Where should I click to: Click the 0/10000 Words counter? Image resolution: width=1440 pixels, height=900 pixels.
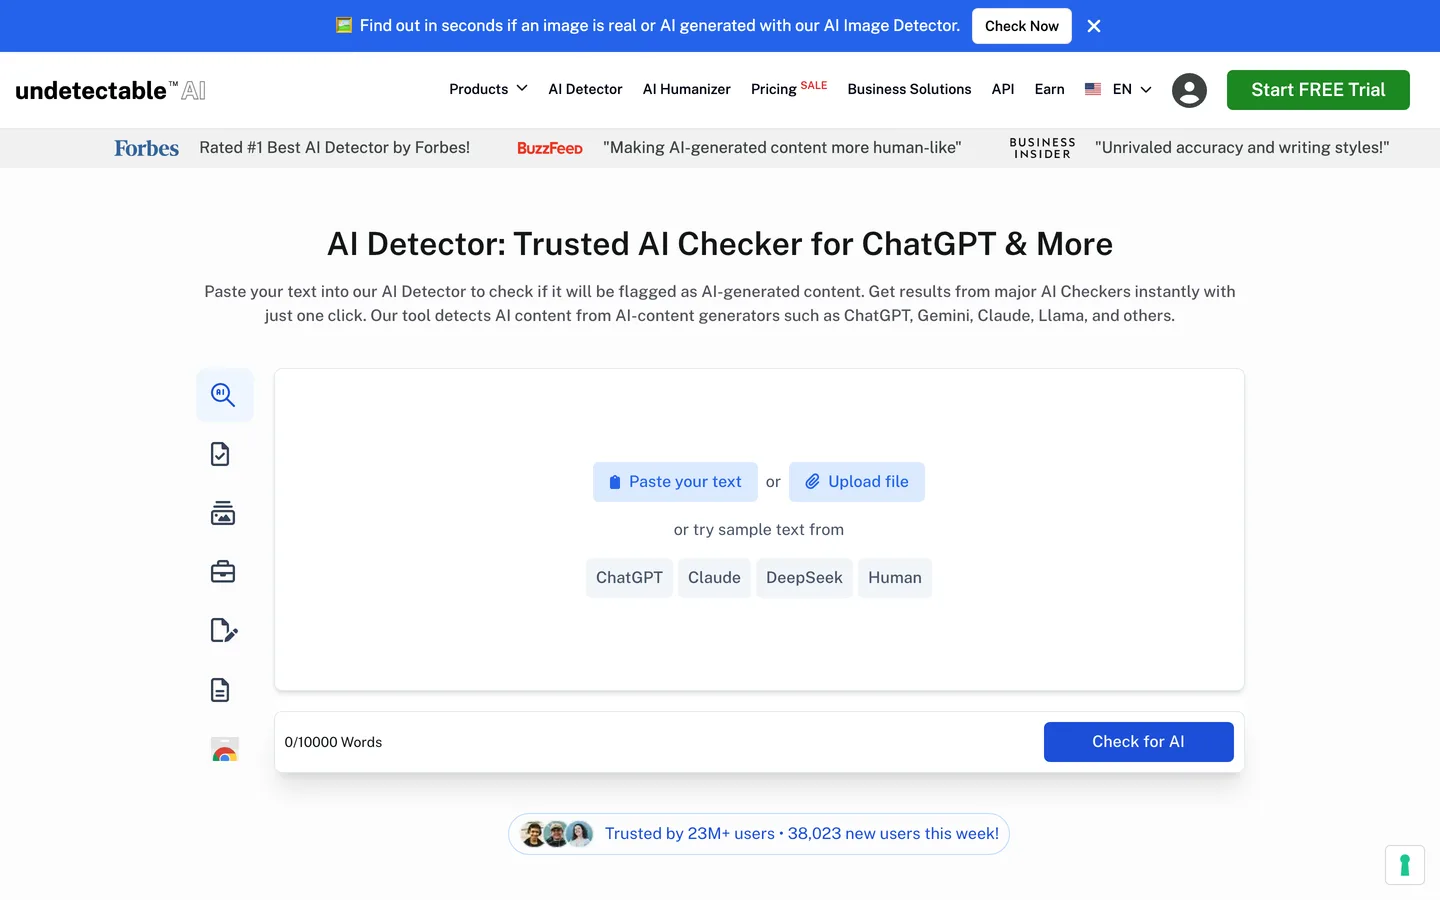[x=333, y=742]
